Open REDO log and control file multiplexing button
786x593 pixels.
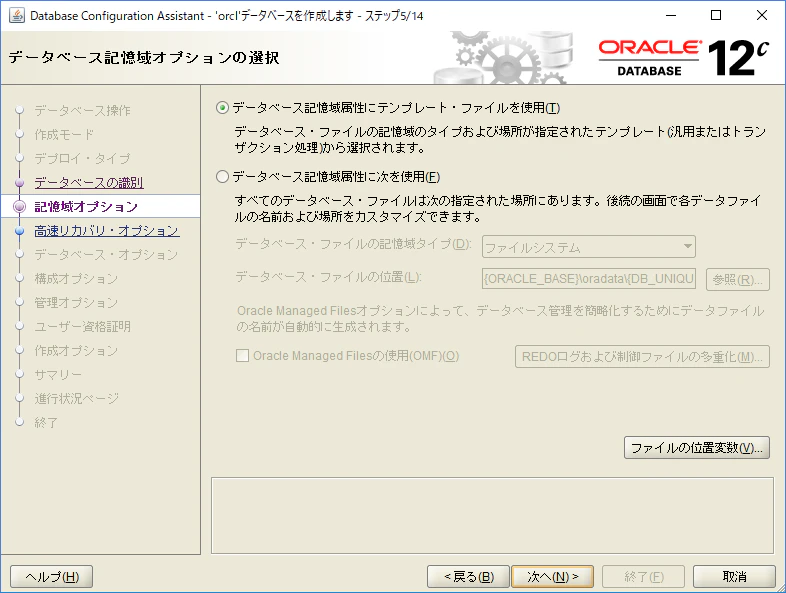click(642, 356)
